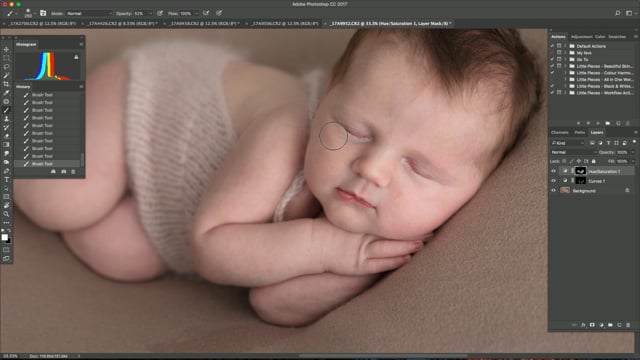
Task: Select the Brush tool in the toolbar
Action: pyautogui.click(x=6, y=110)
